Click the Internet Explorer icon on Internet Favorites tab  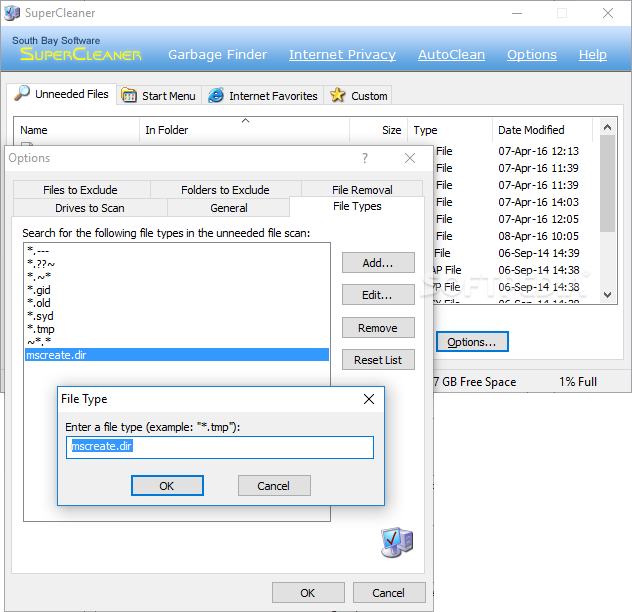tap(216, 96)
